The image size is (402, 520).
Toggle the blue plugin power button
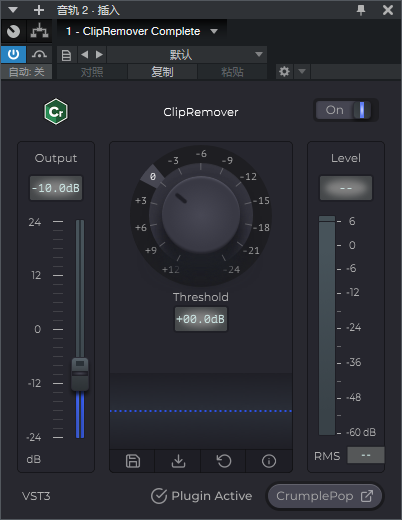14,54
